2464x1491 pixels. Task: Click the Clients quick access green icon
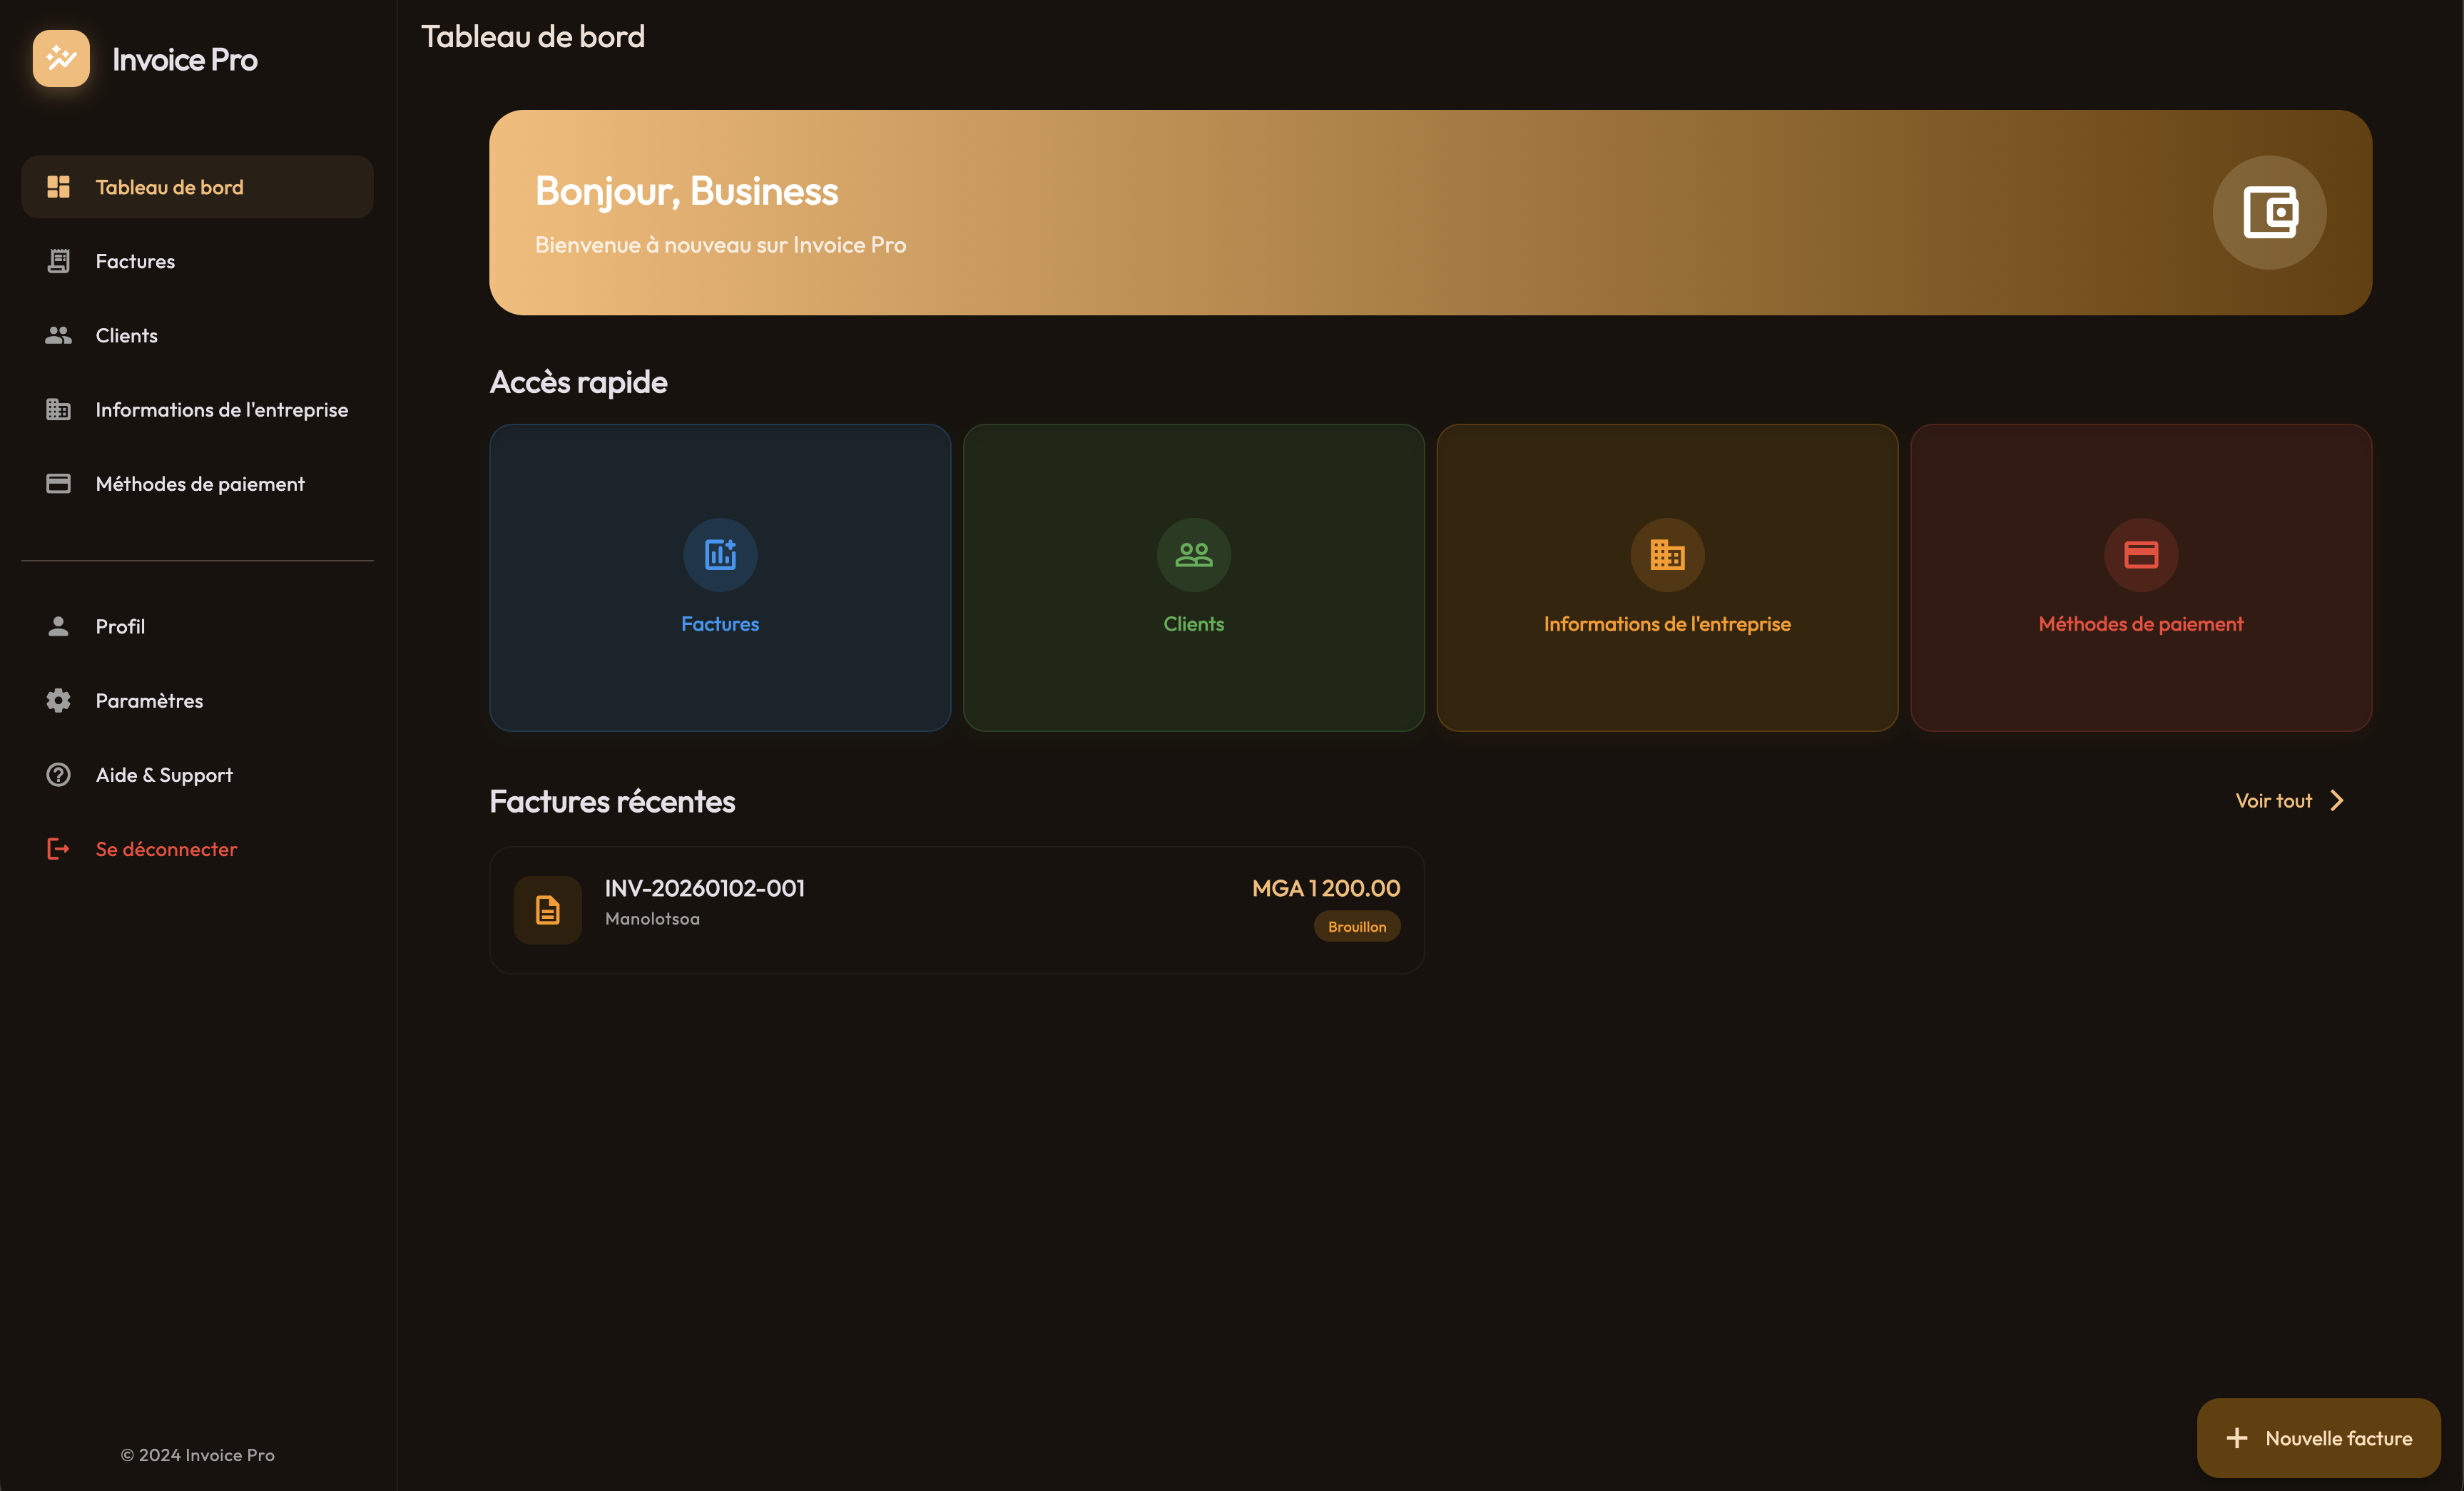(x=1193, y=554)
